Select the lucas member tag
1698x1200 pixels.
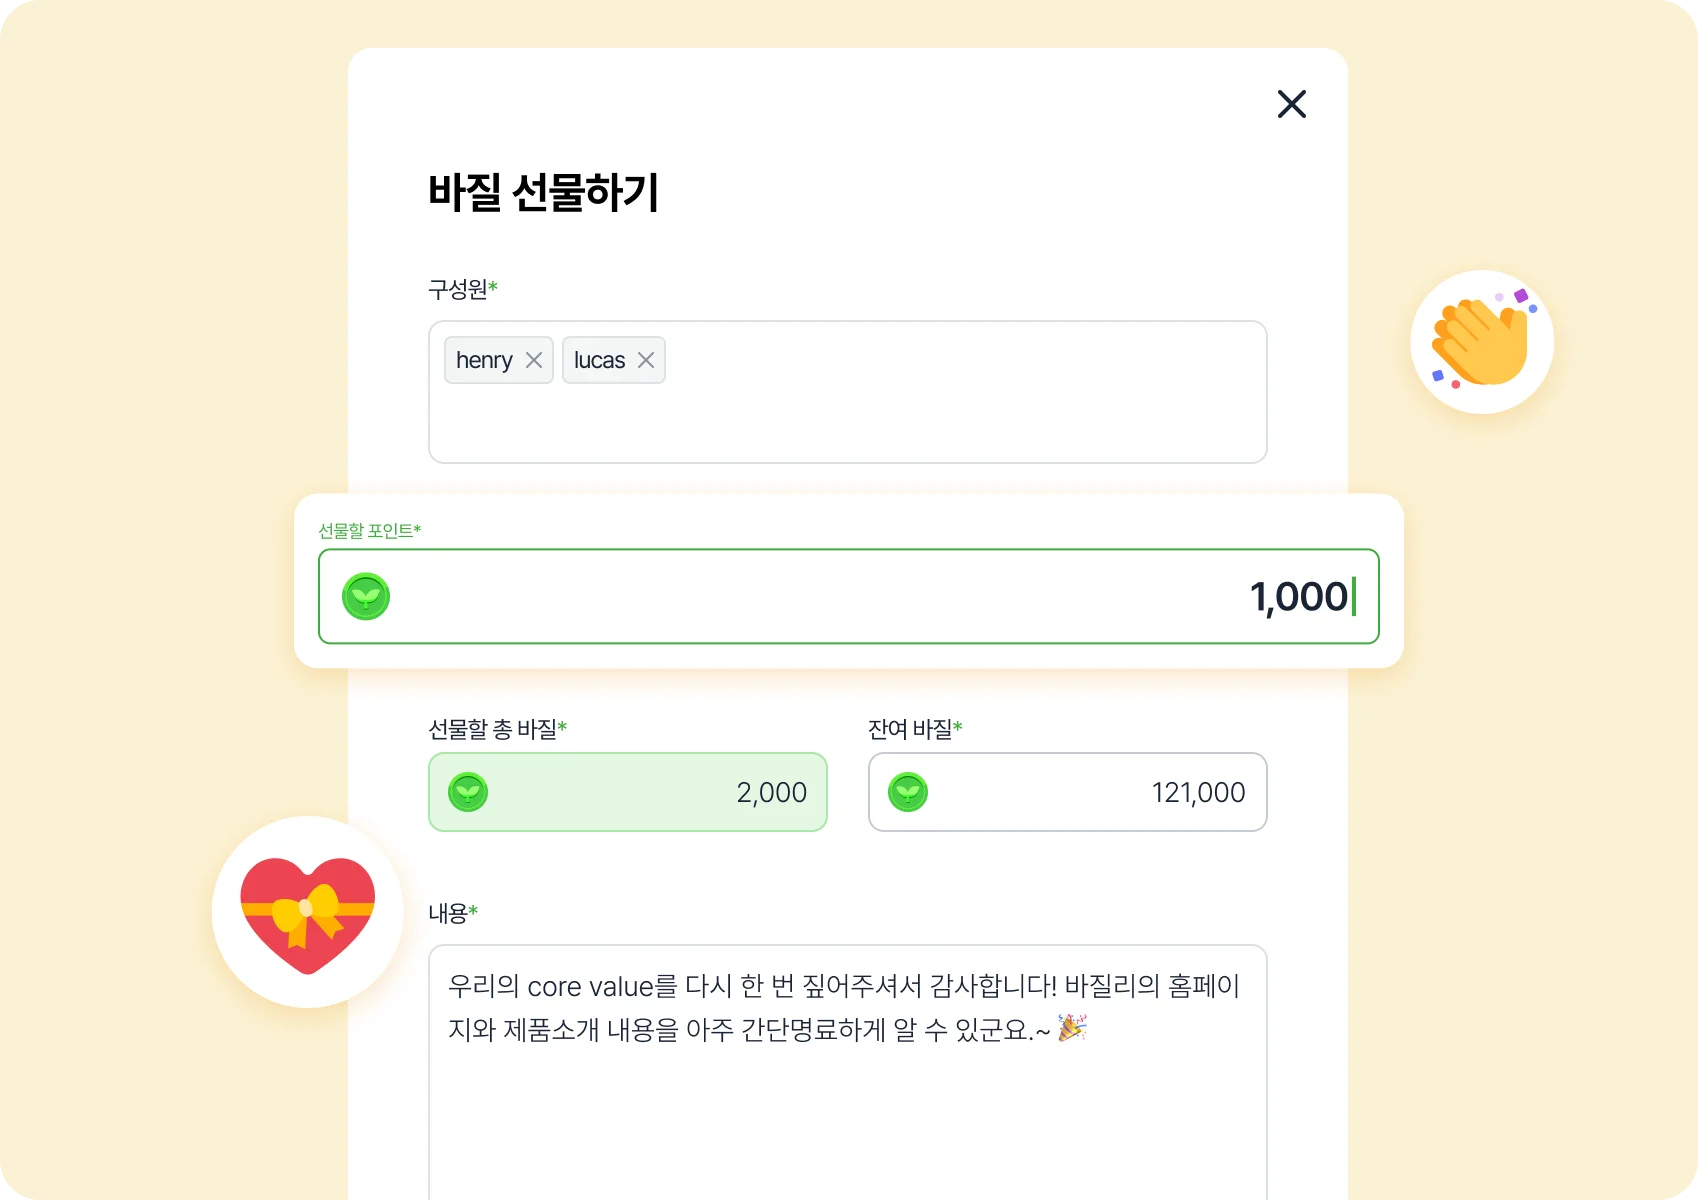(600, 360)
